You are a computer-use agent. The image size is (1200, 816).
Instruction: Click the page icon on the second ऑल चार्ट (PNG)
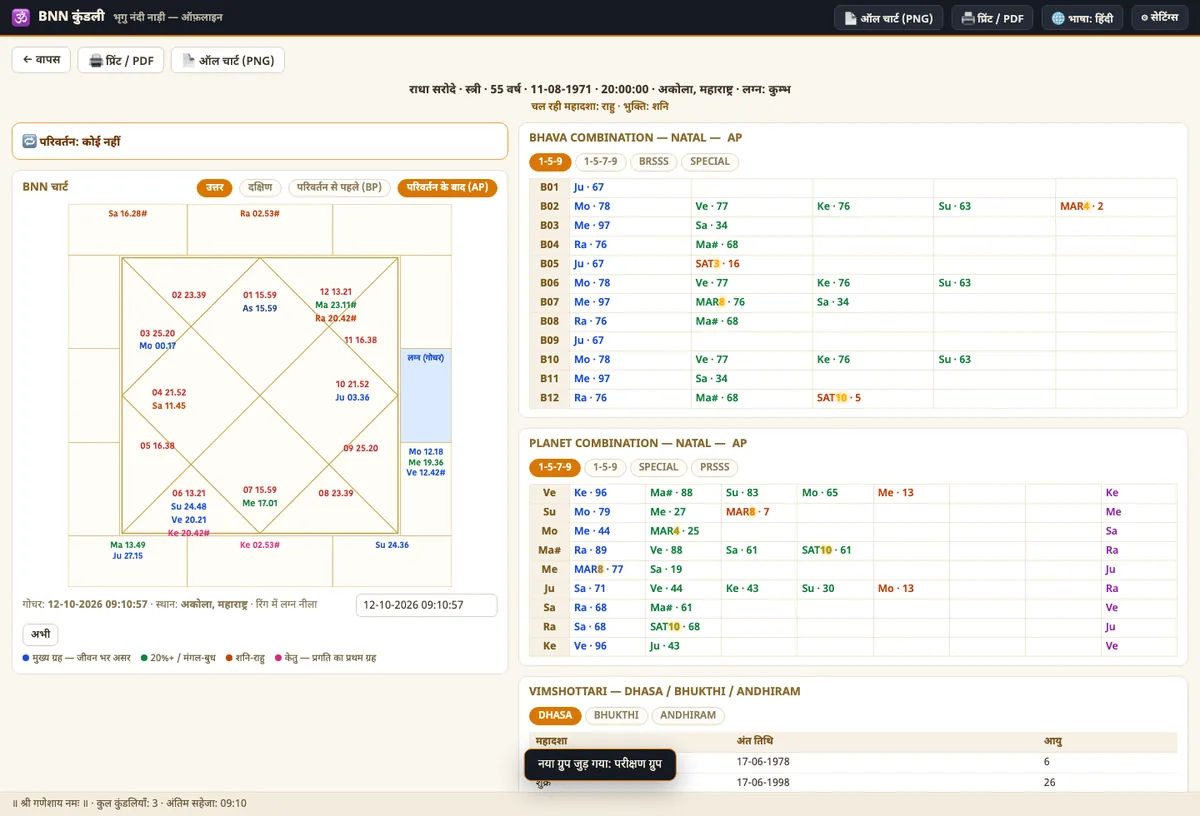pos(188,60)
